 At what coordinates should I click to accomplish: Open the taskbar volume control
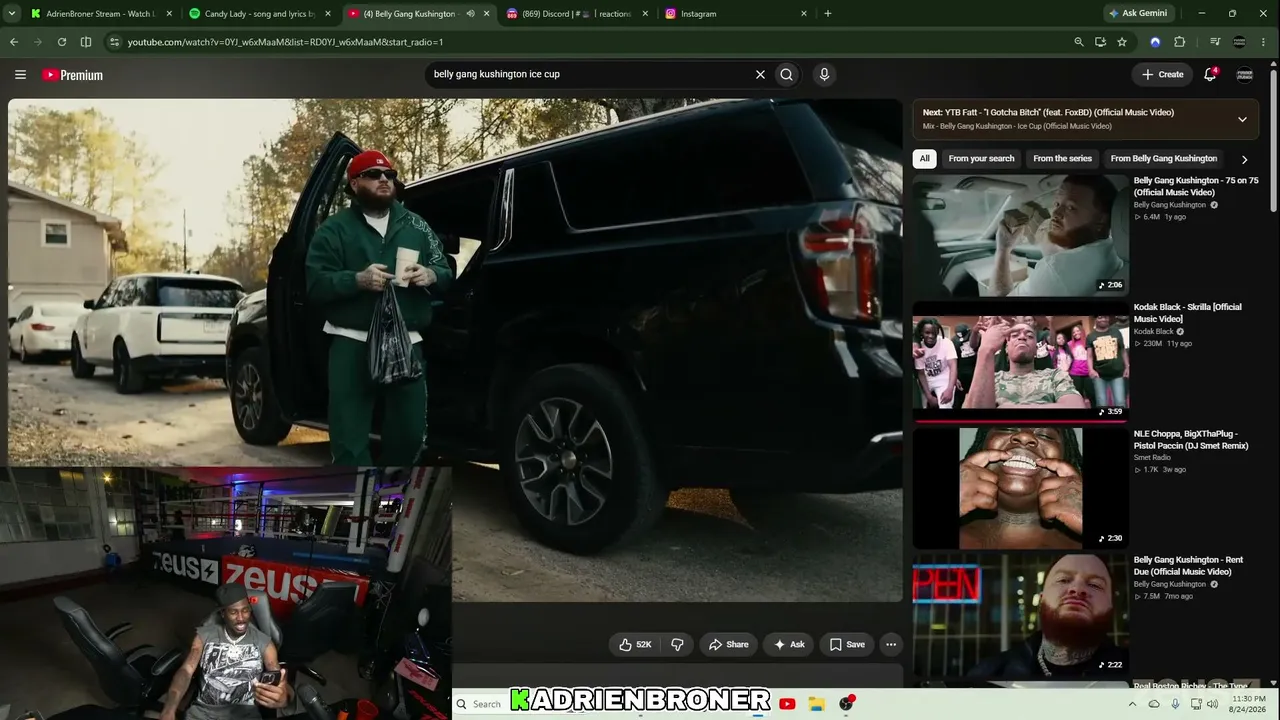click(x=1212, y=704)
